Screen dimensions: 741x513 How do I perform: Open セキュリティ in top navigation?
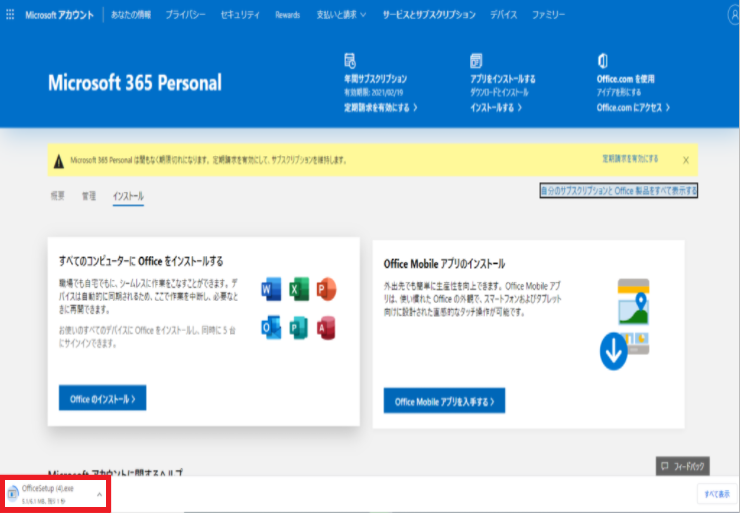pyautogui.click(x=240, y=15)
